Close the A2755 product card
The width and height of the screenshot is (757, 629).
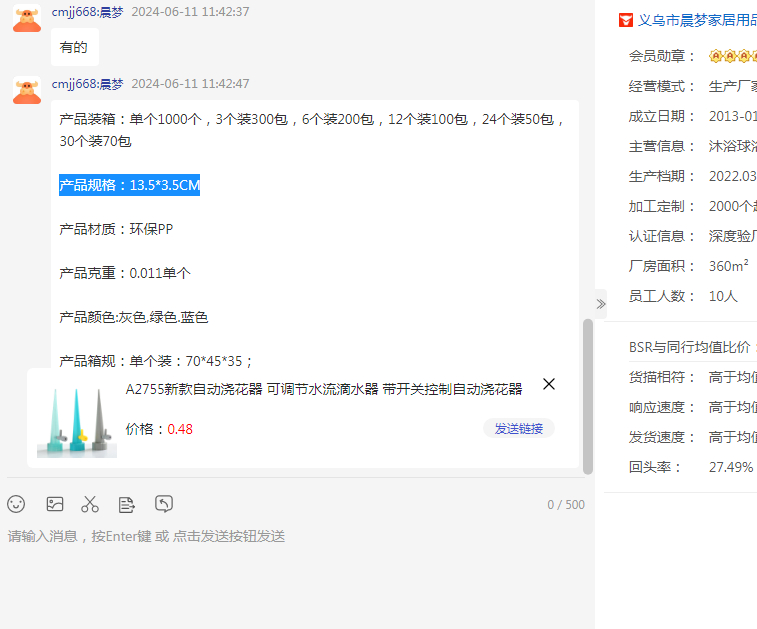point(548,384)
